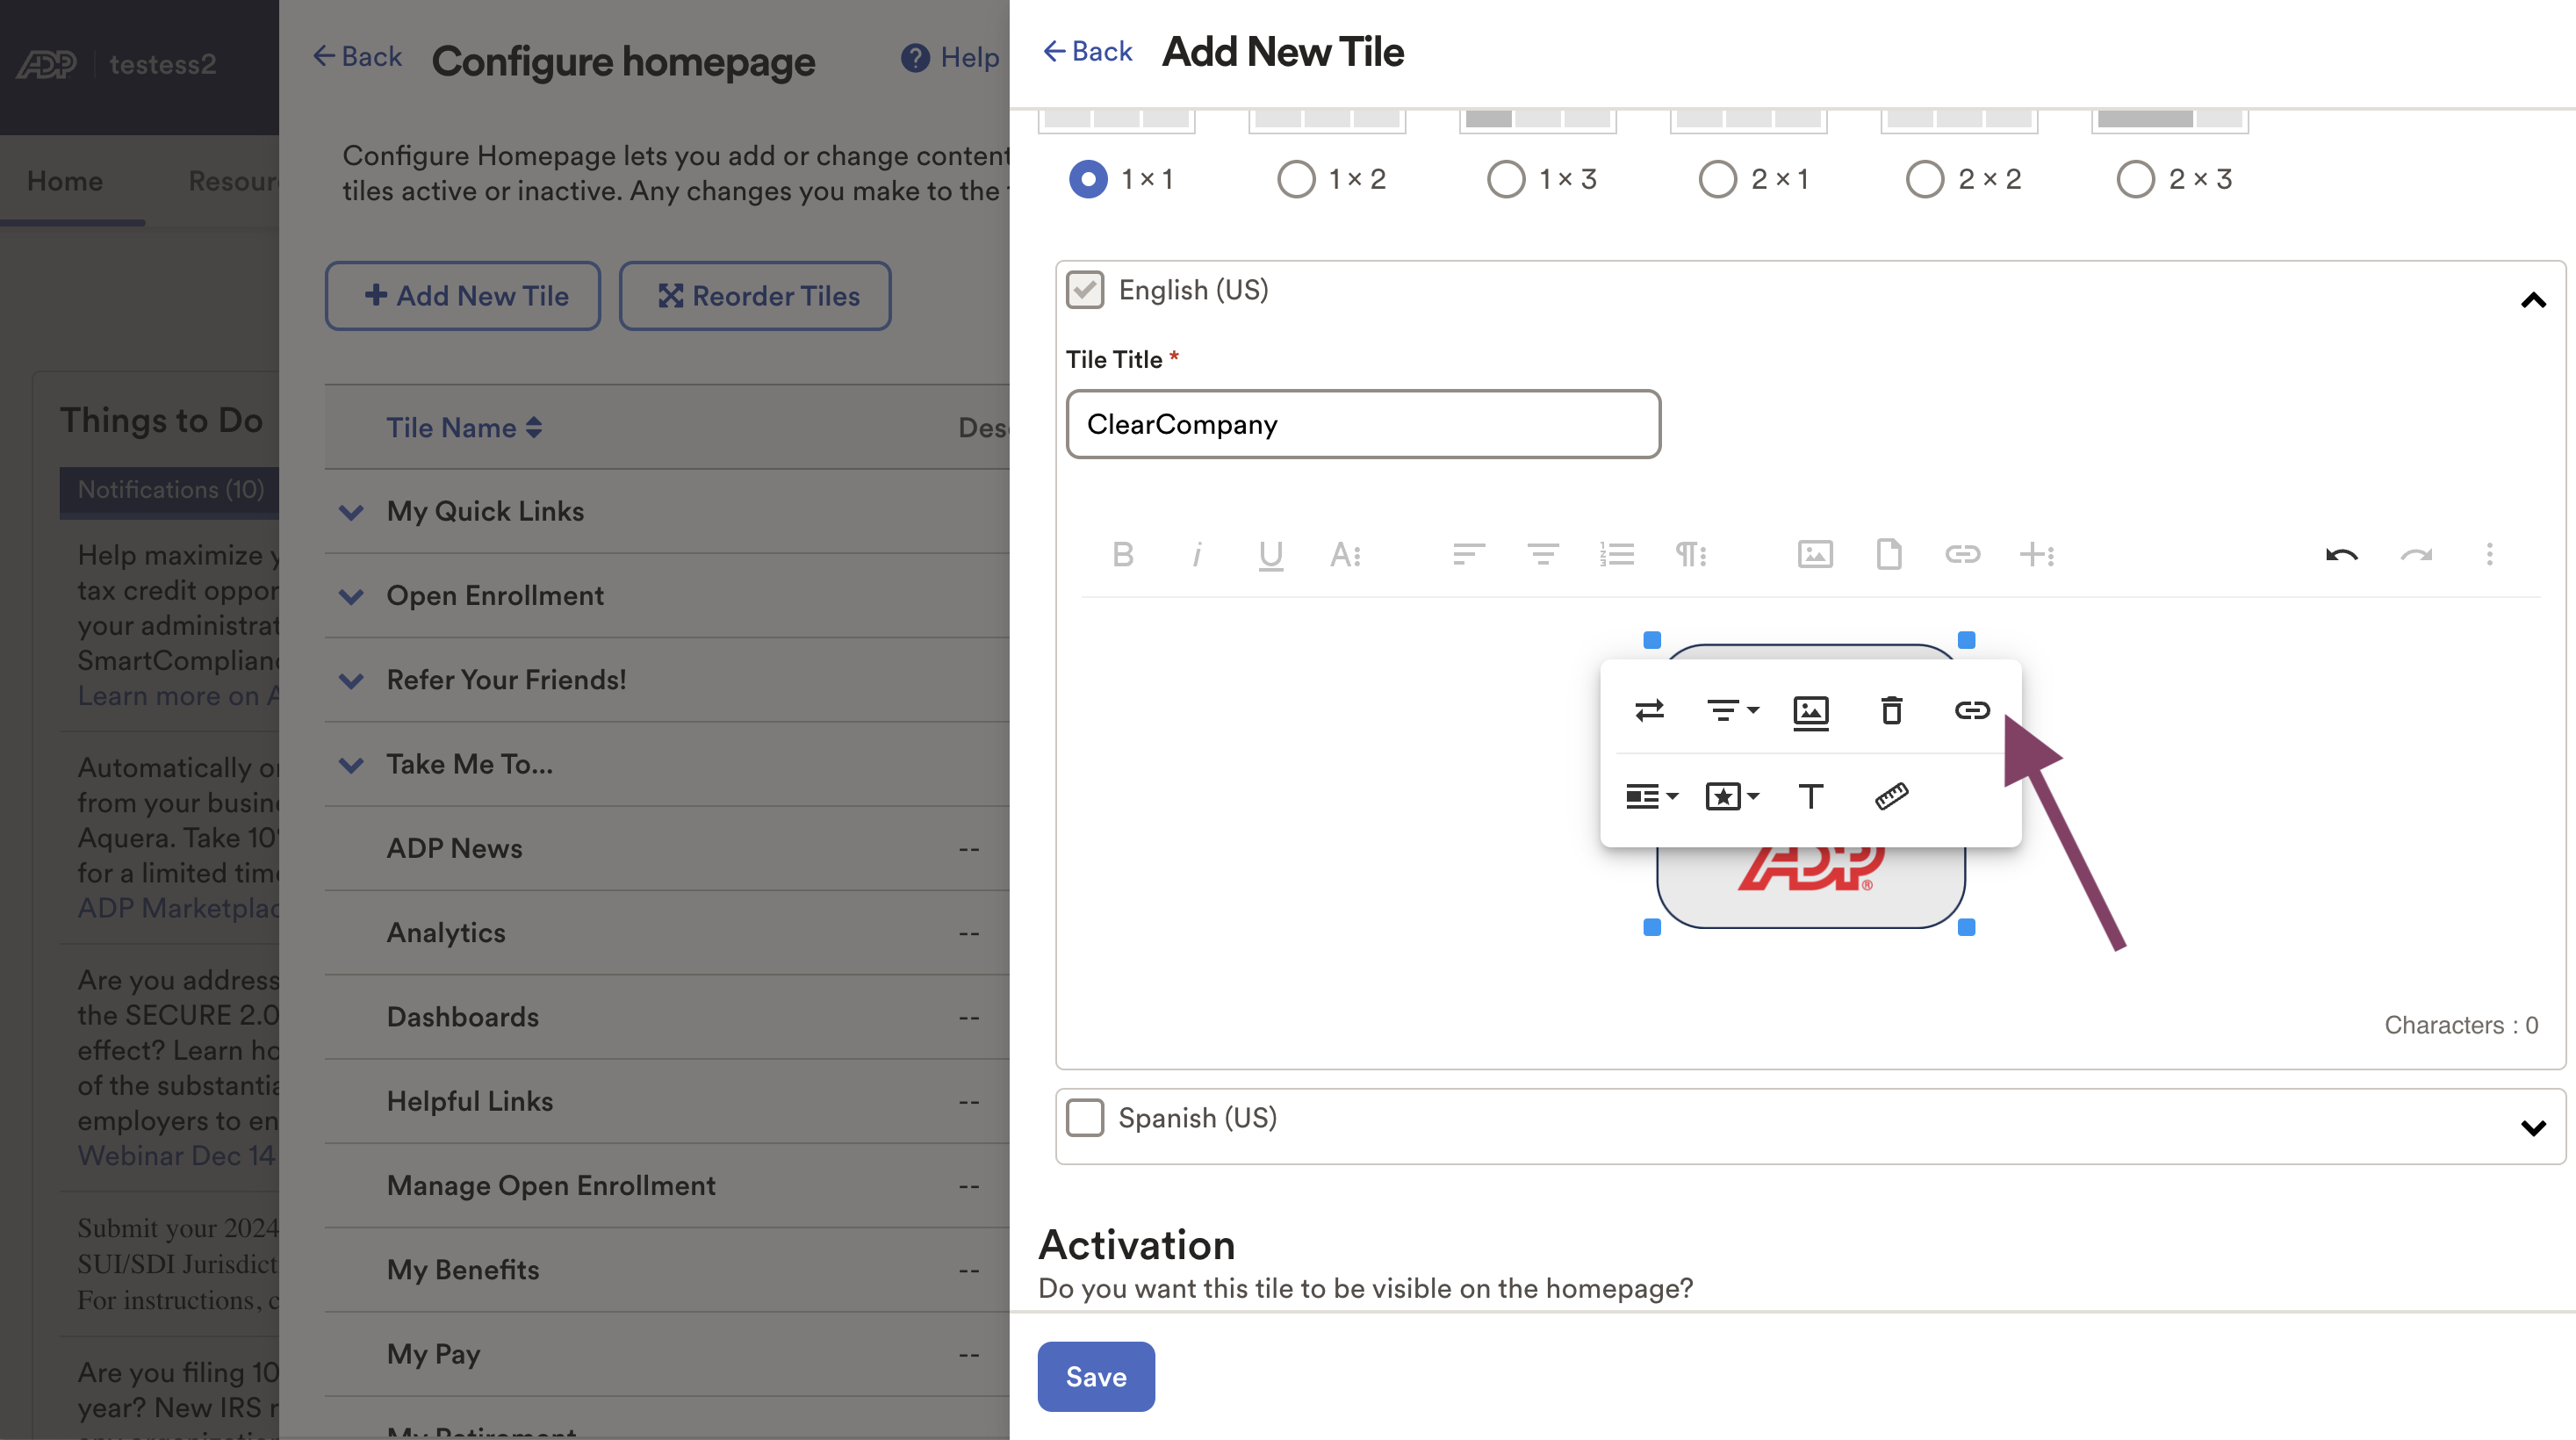Screen dimensions: 2576x1440
Task: Click the Reorder Tiles button
Action: (x=755, y=296)
